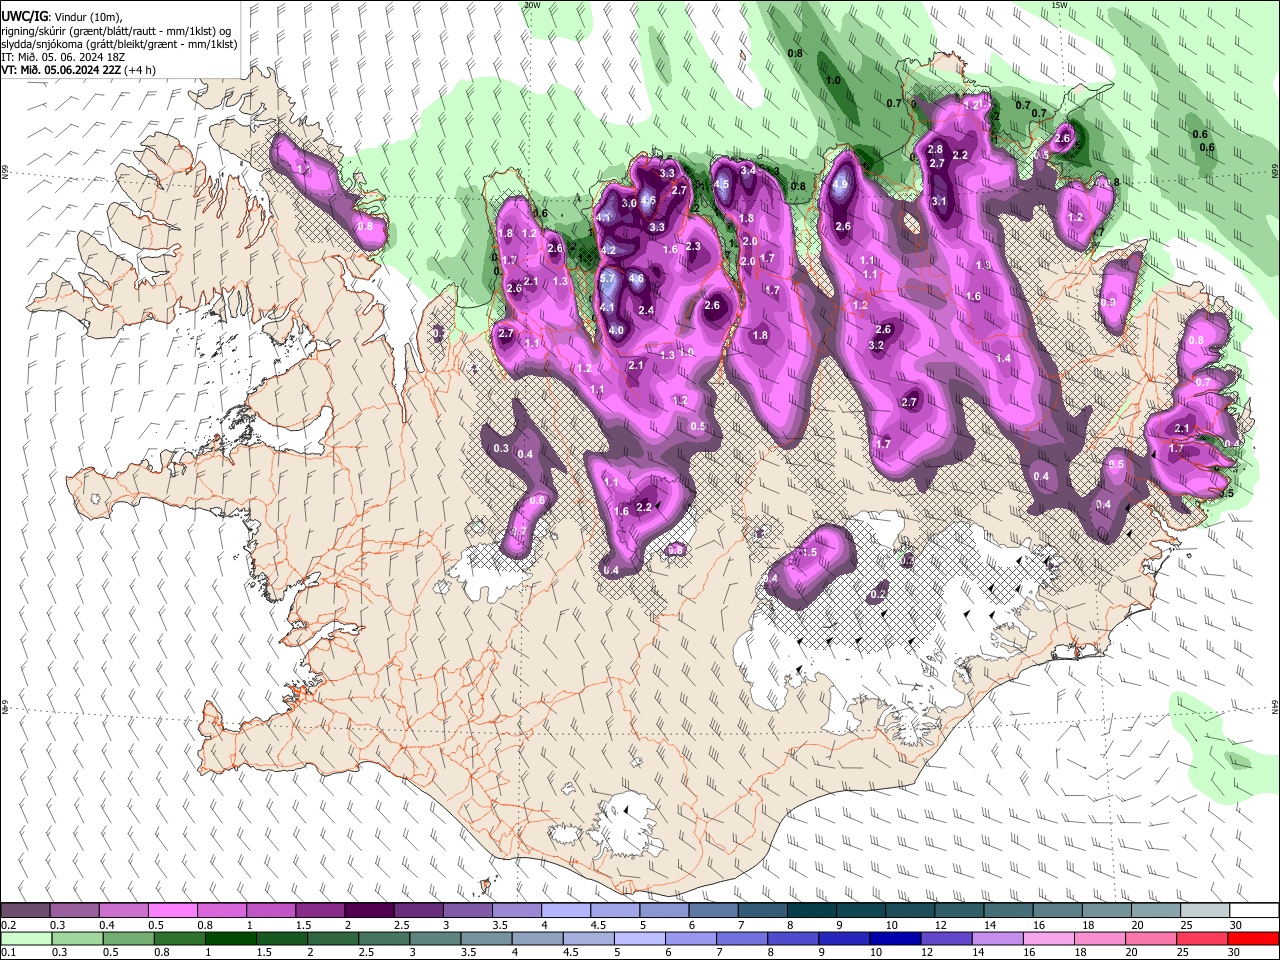Click the 3.0 snowfall value on the map
This screenshot has height=960, width=1280.
[x=629, y=203]
